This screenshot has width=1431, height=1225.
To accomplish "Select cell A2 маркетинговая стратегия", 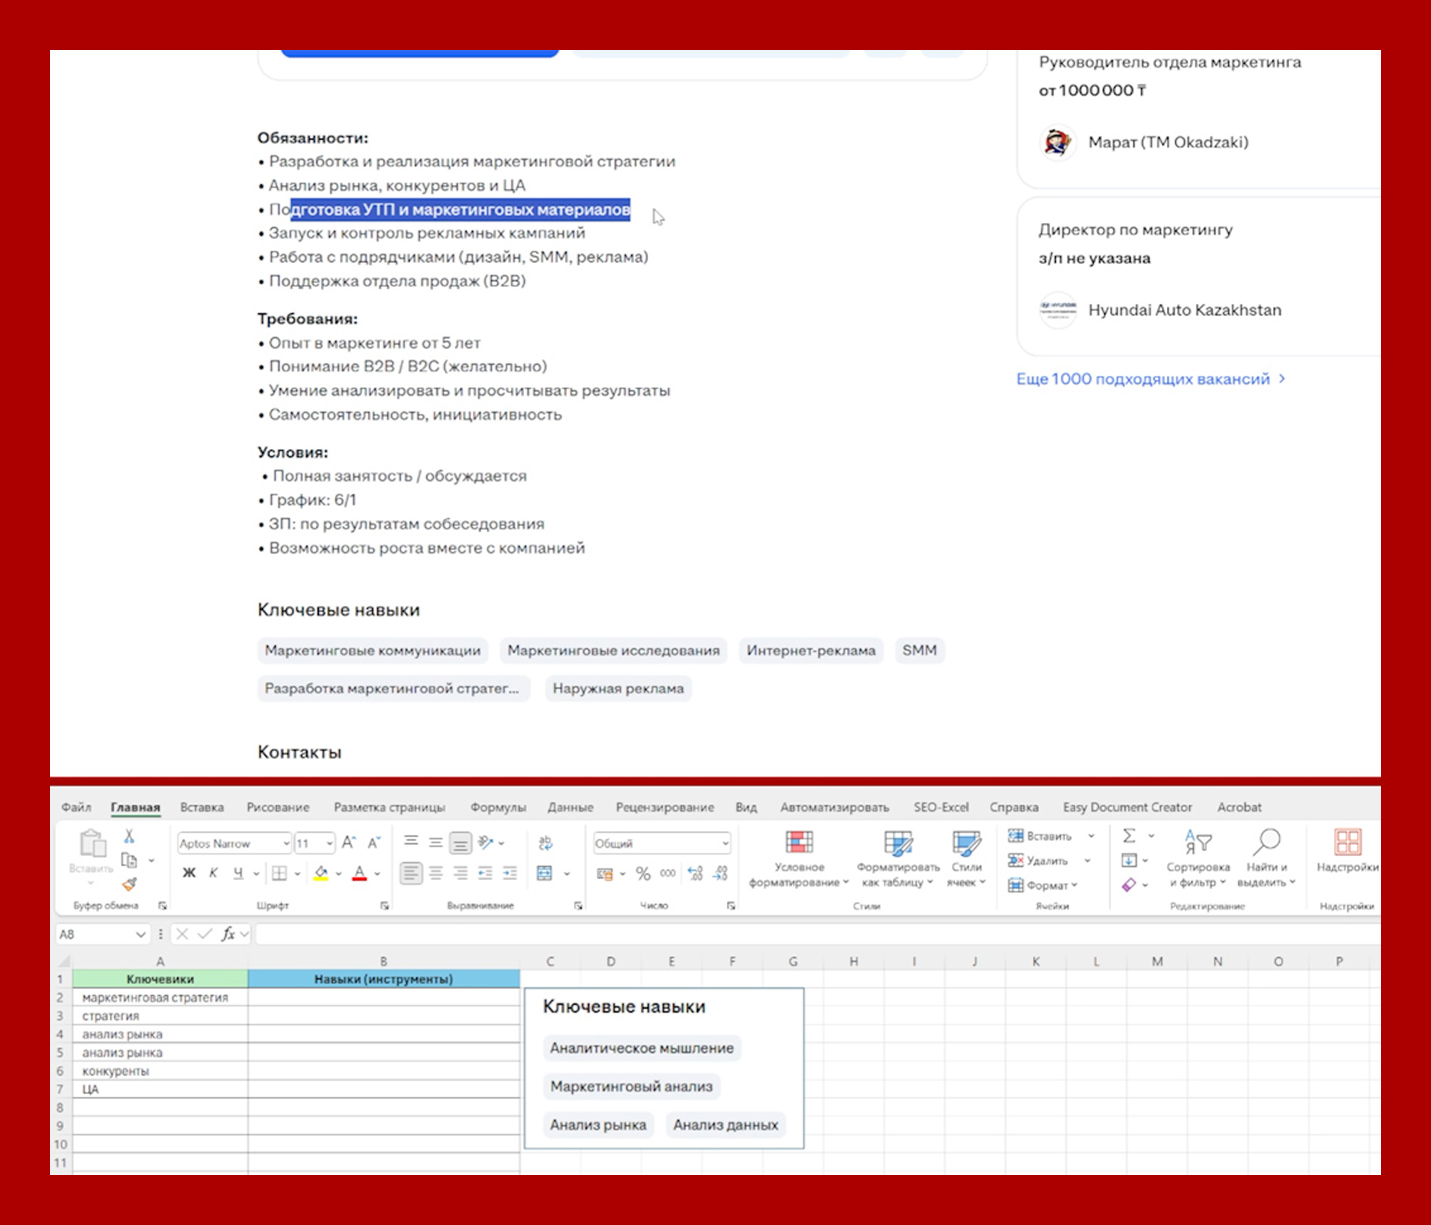I will coord(160,998).
